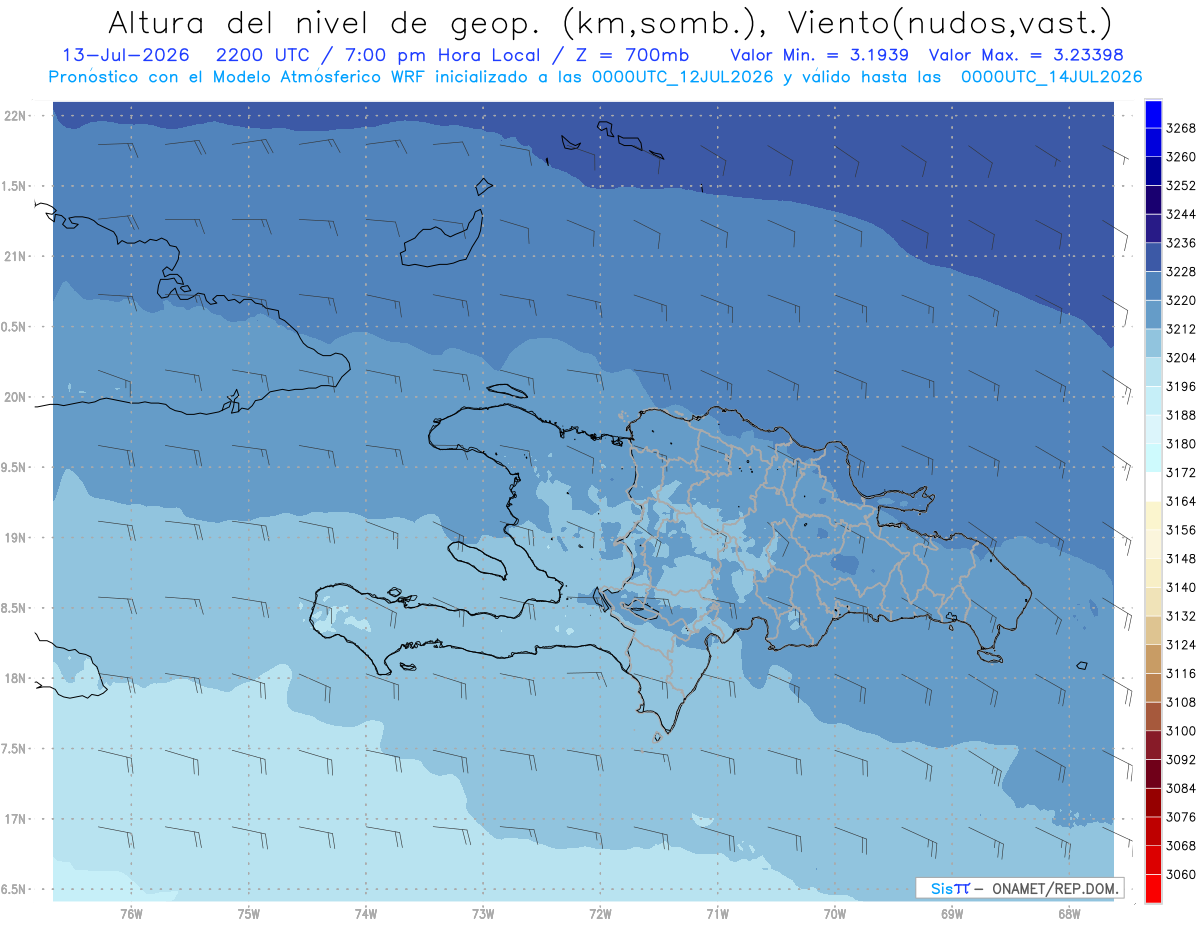
Task: Select the date text '13-Jul-2026'
Action: click(x=124, y=55)
